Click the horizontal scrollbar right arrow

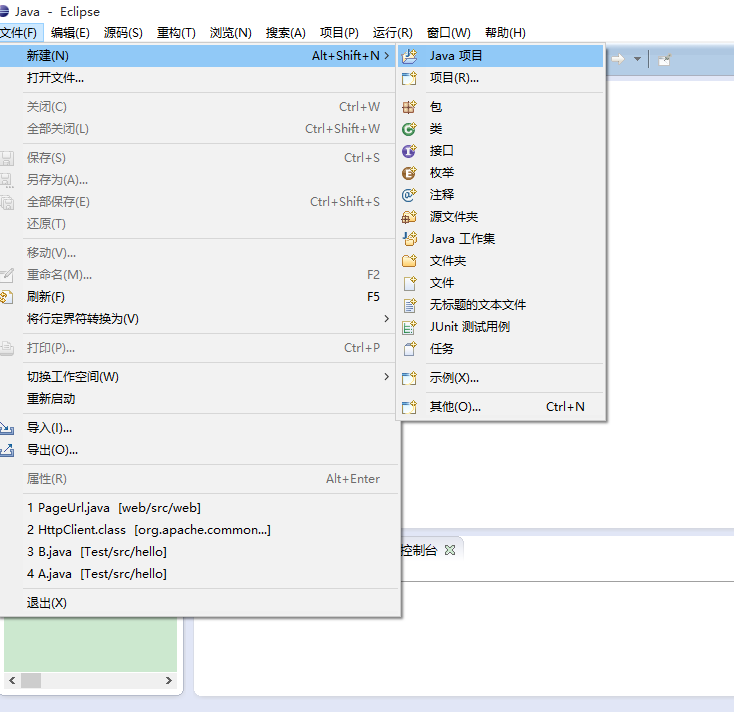click(169, 681)
